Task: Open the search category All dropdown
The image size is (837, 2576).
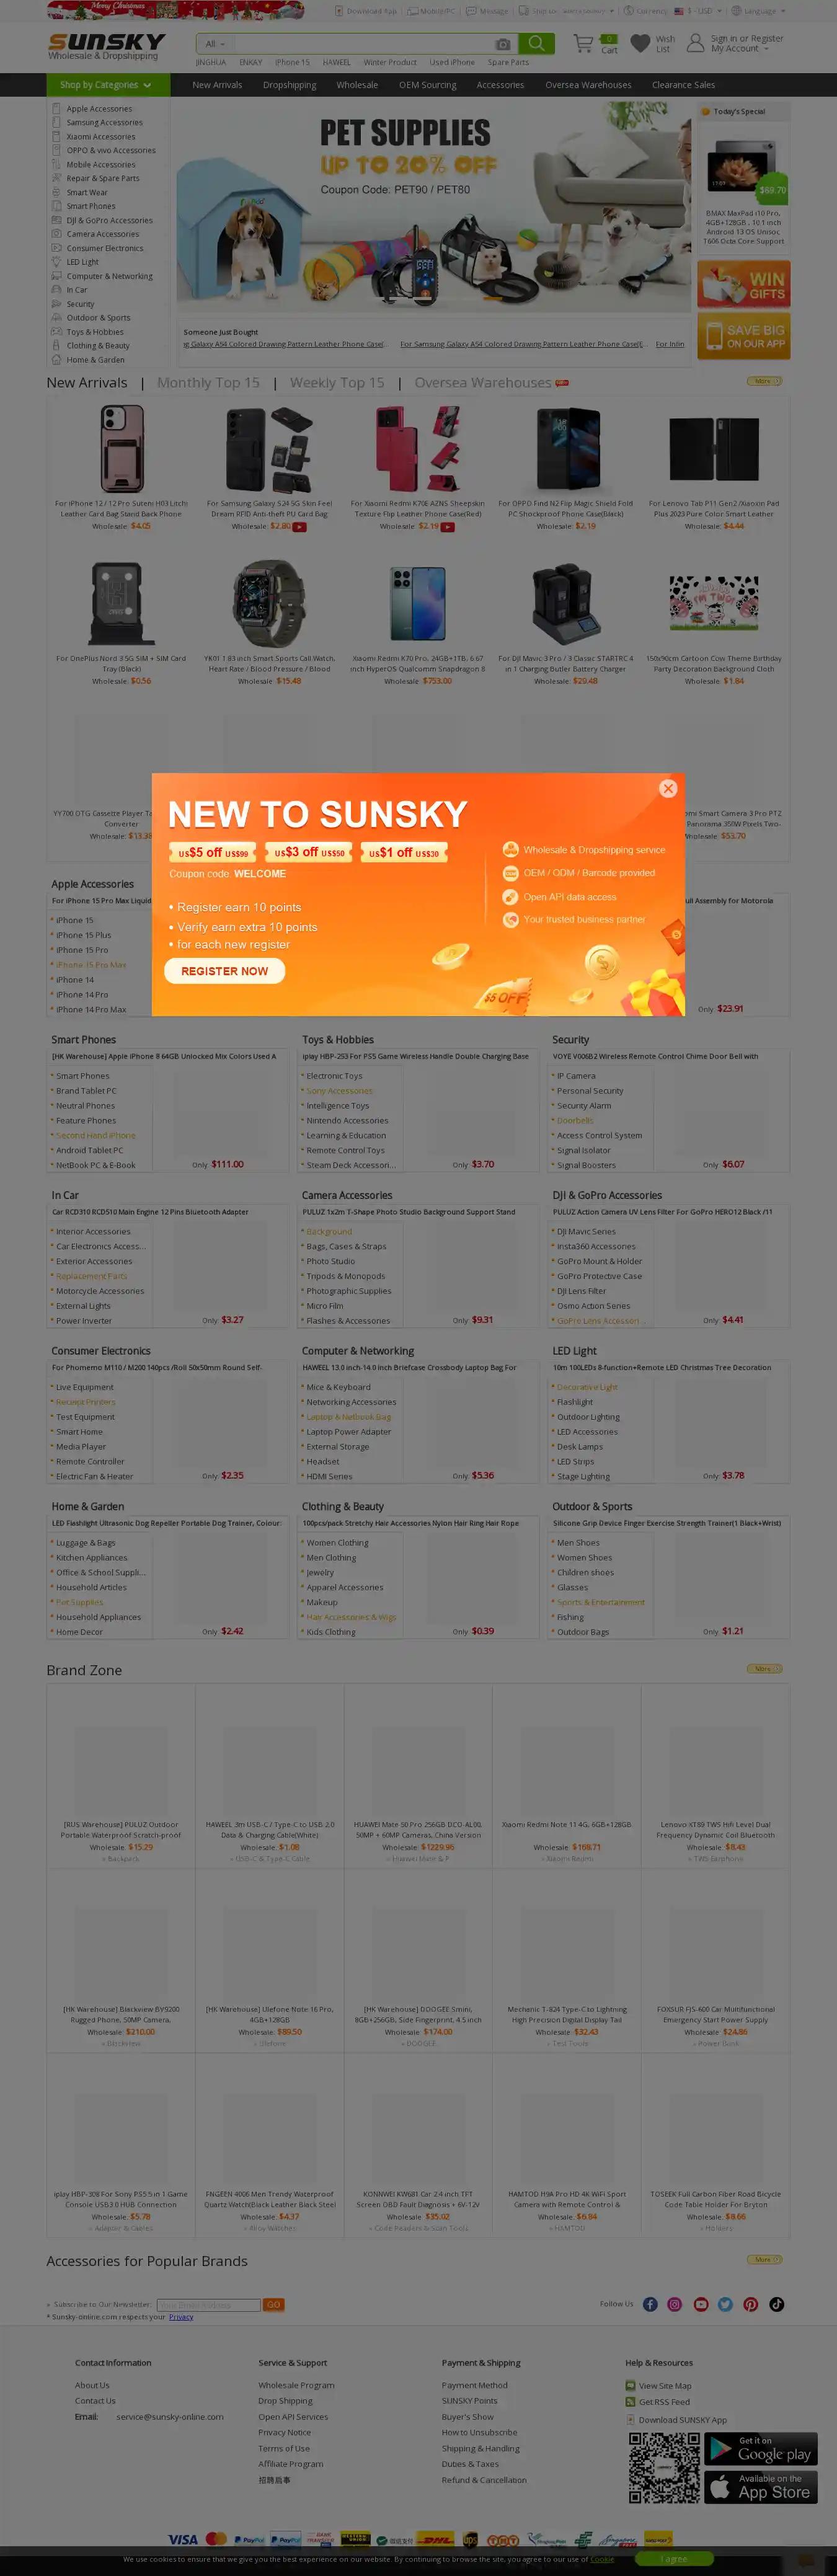Action: (x=215, y=44)
